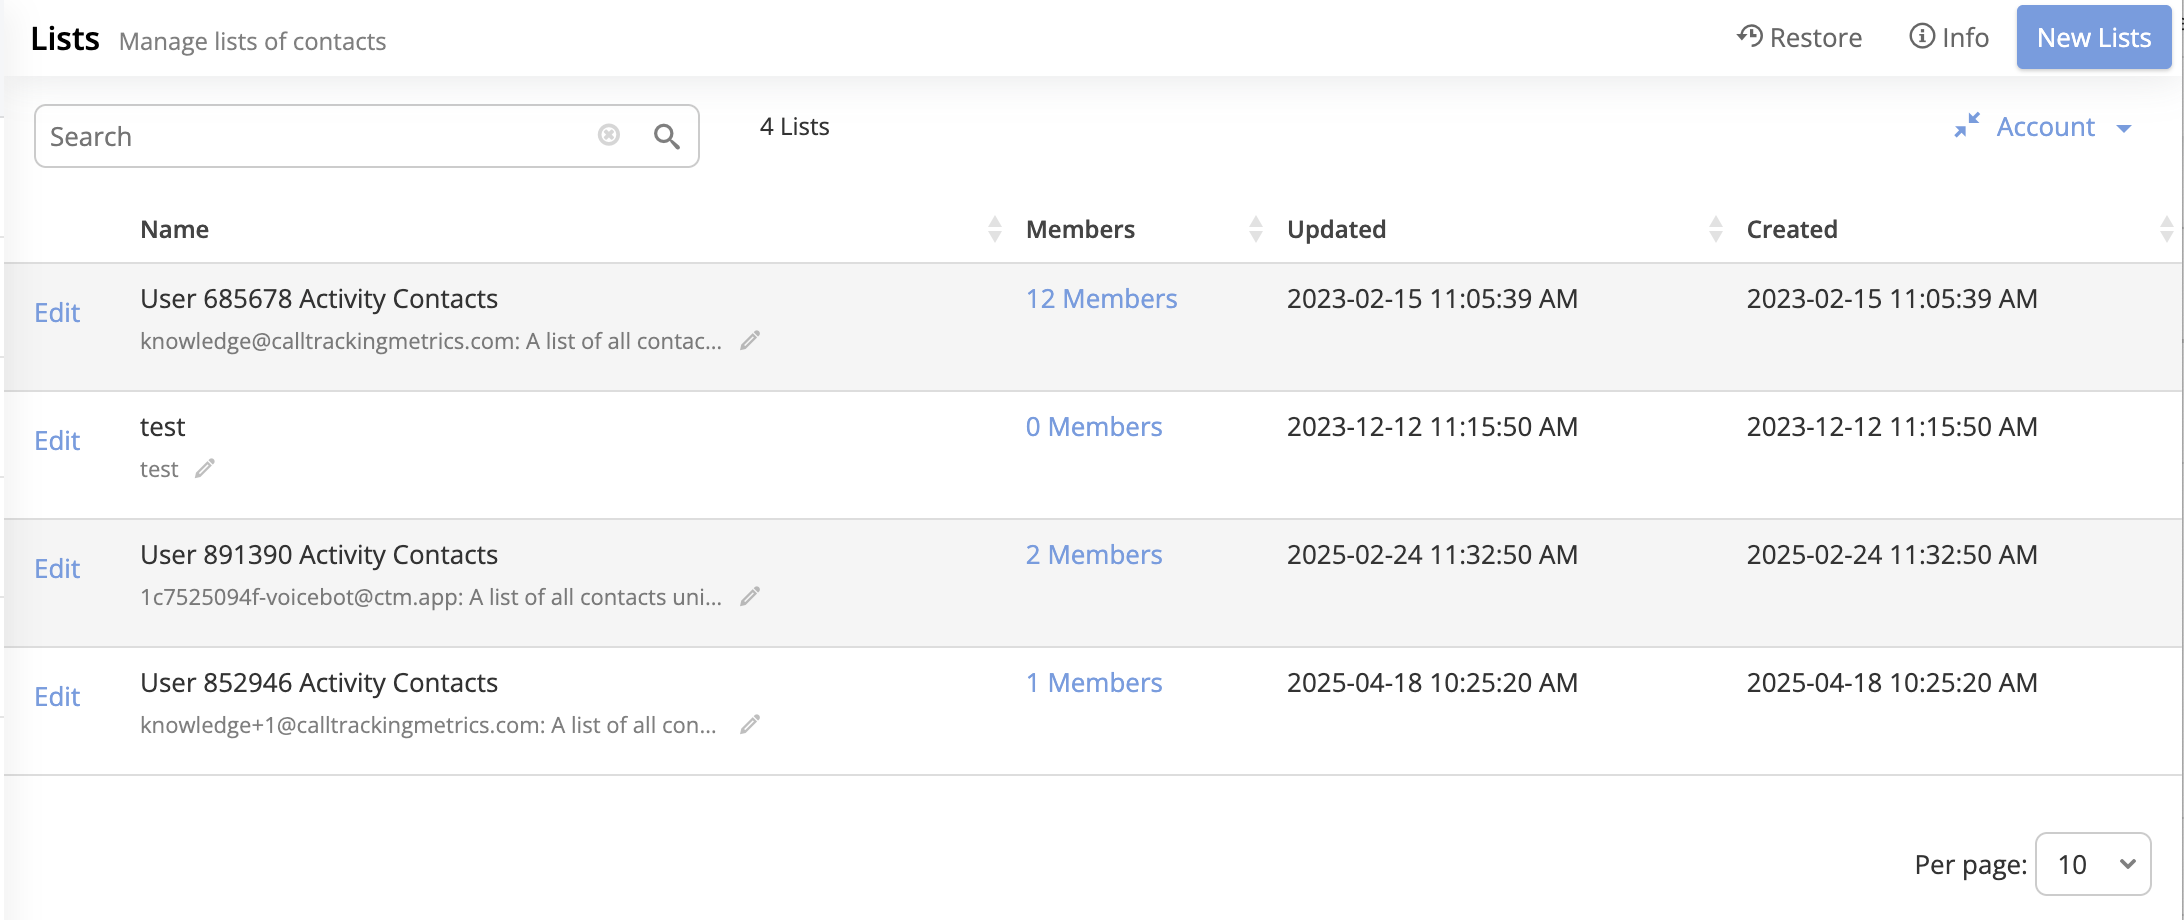Click the Created column header
The image size is (2184, 920).
(1792, 229)
